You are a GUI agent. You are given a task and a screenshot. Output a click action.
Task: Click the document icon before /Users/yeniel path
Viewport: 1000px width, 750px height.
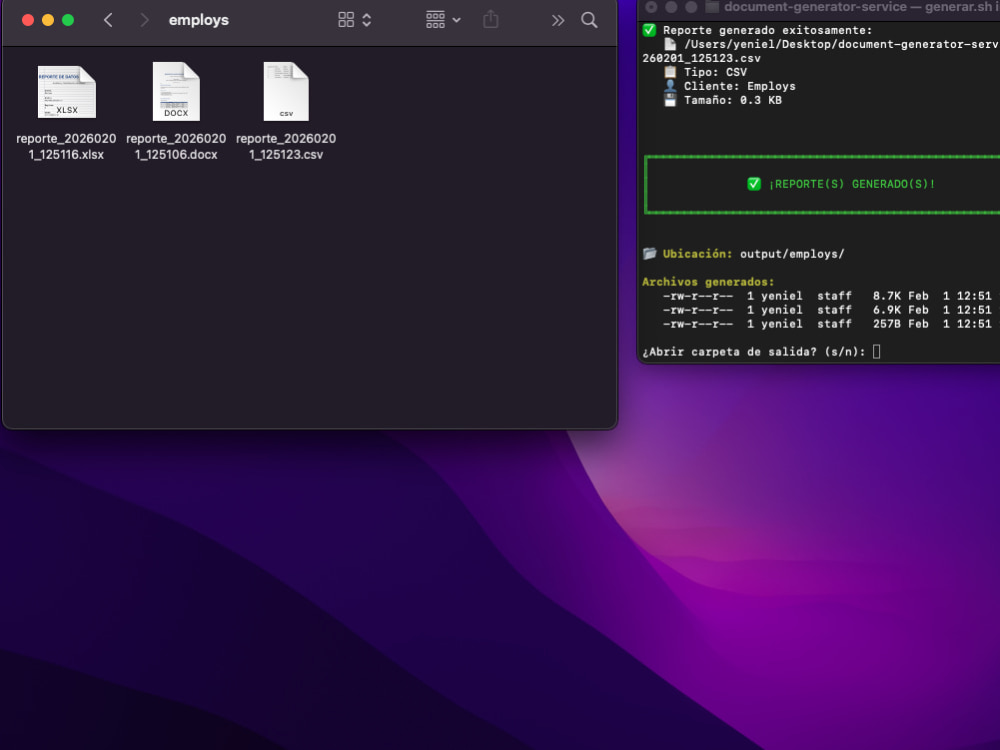pos(670,44)
